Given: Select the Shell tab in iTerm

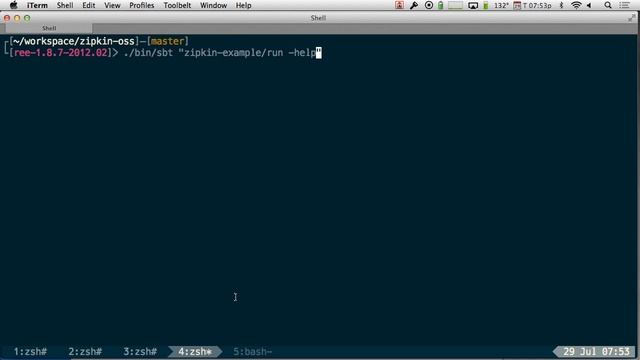Looking at the screenshot, I should click(x=49, y=28).
